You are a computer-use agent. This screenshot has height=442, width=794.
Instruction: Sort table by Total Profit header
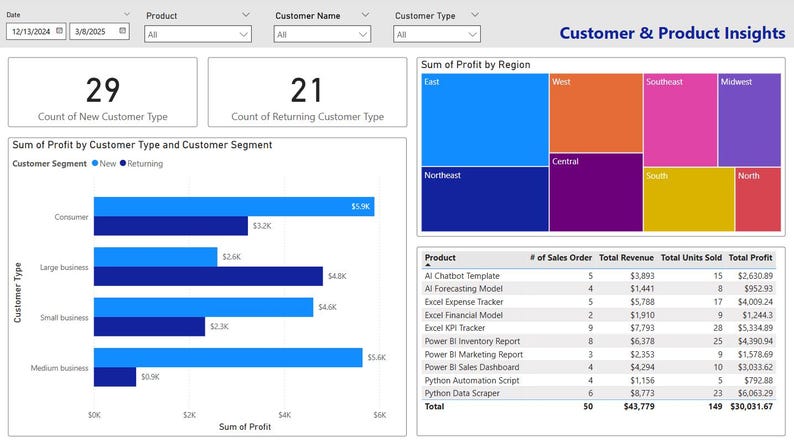click(x=750, y=258)
